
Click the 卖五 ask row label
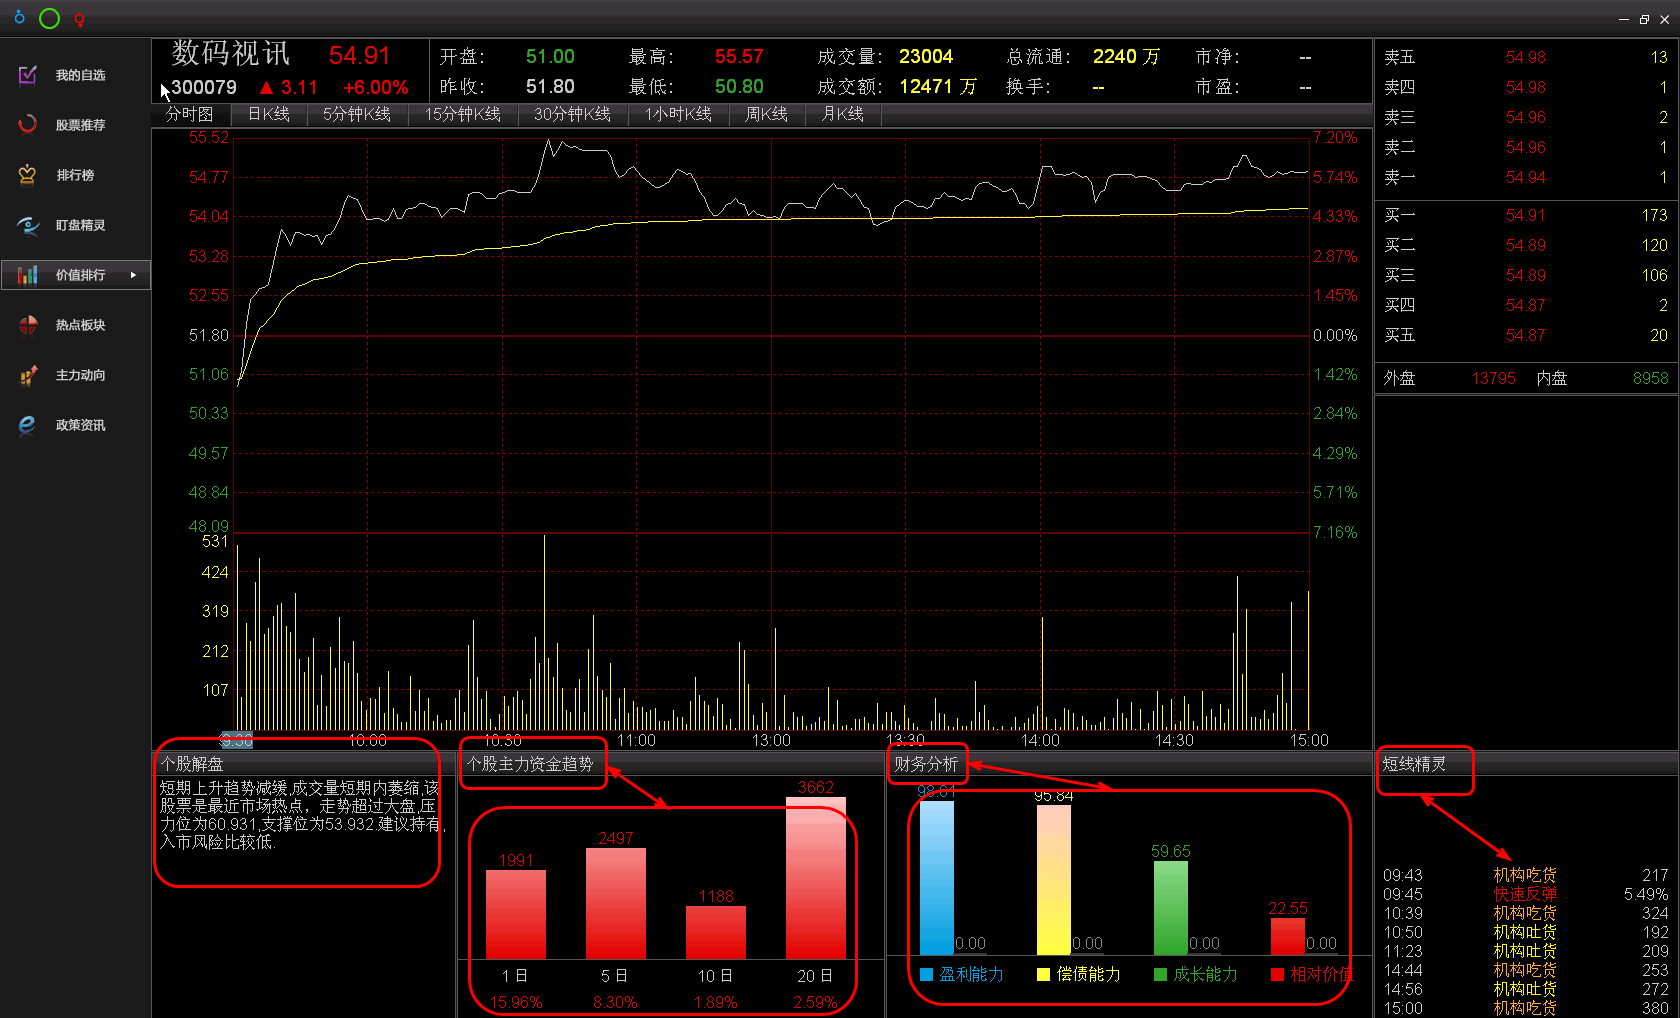[1399, 57]
